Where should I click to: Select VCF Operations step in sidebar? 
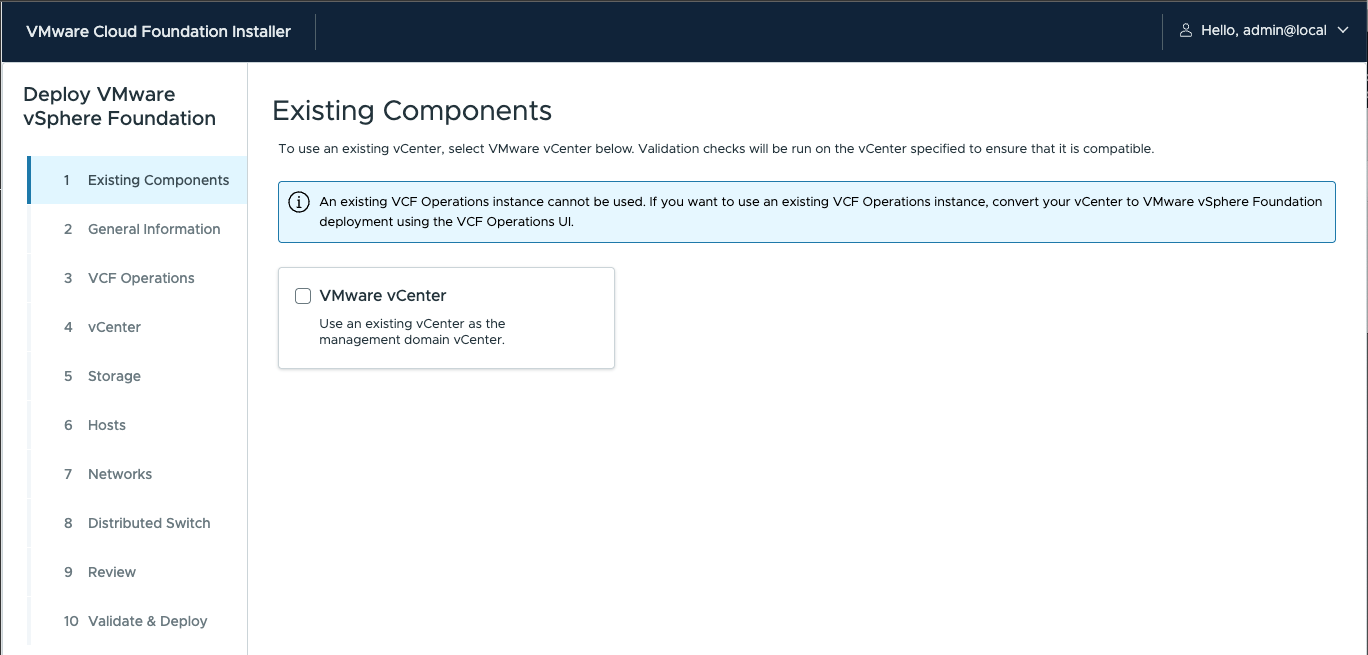pyautogui.click(x=141, y=278)
